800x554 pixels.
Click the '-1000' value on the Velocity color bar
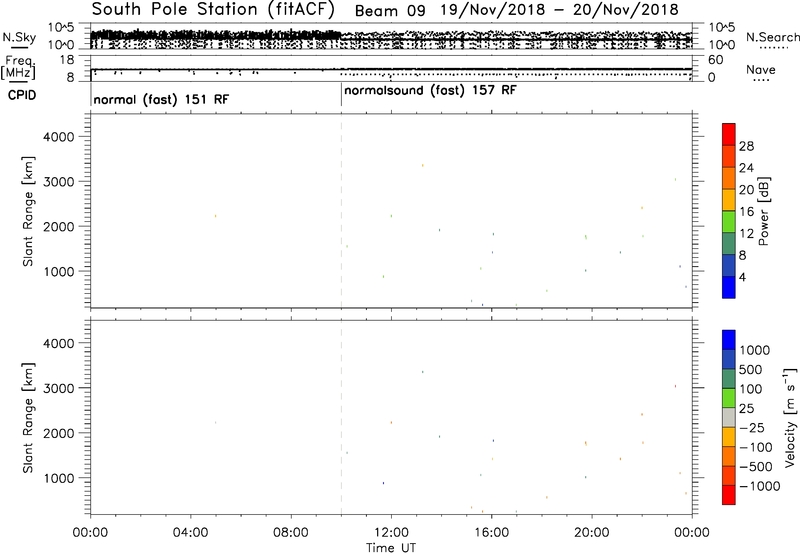pyautogui.click(x=759, y=486)
